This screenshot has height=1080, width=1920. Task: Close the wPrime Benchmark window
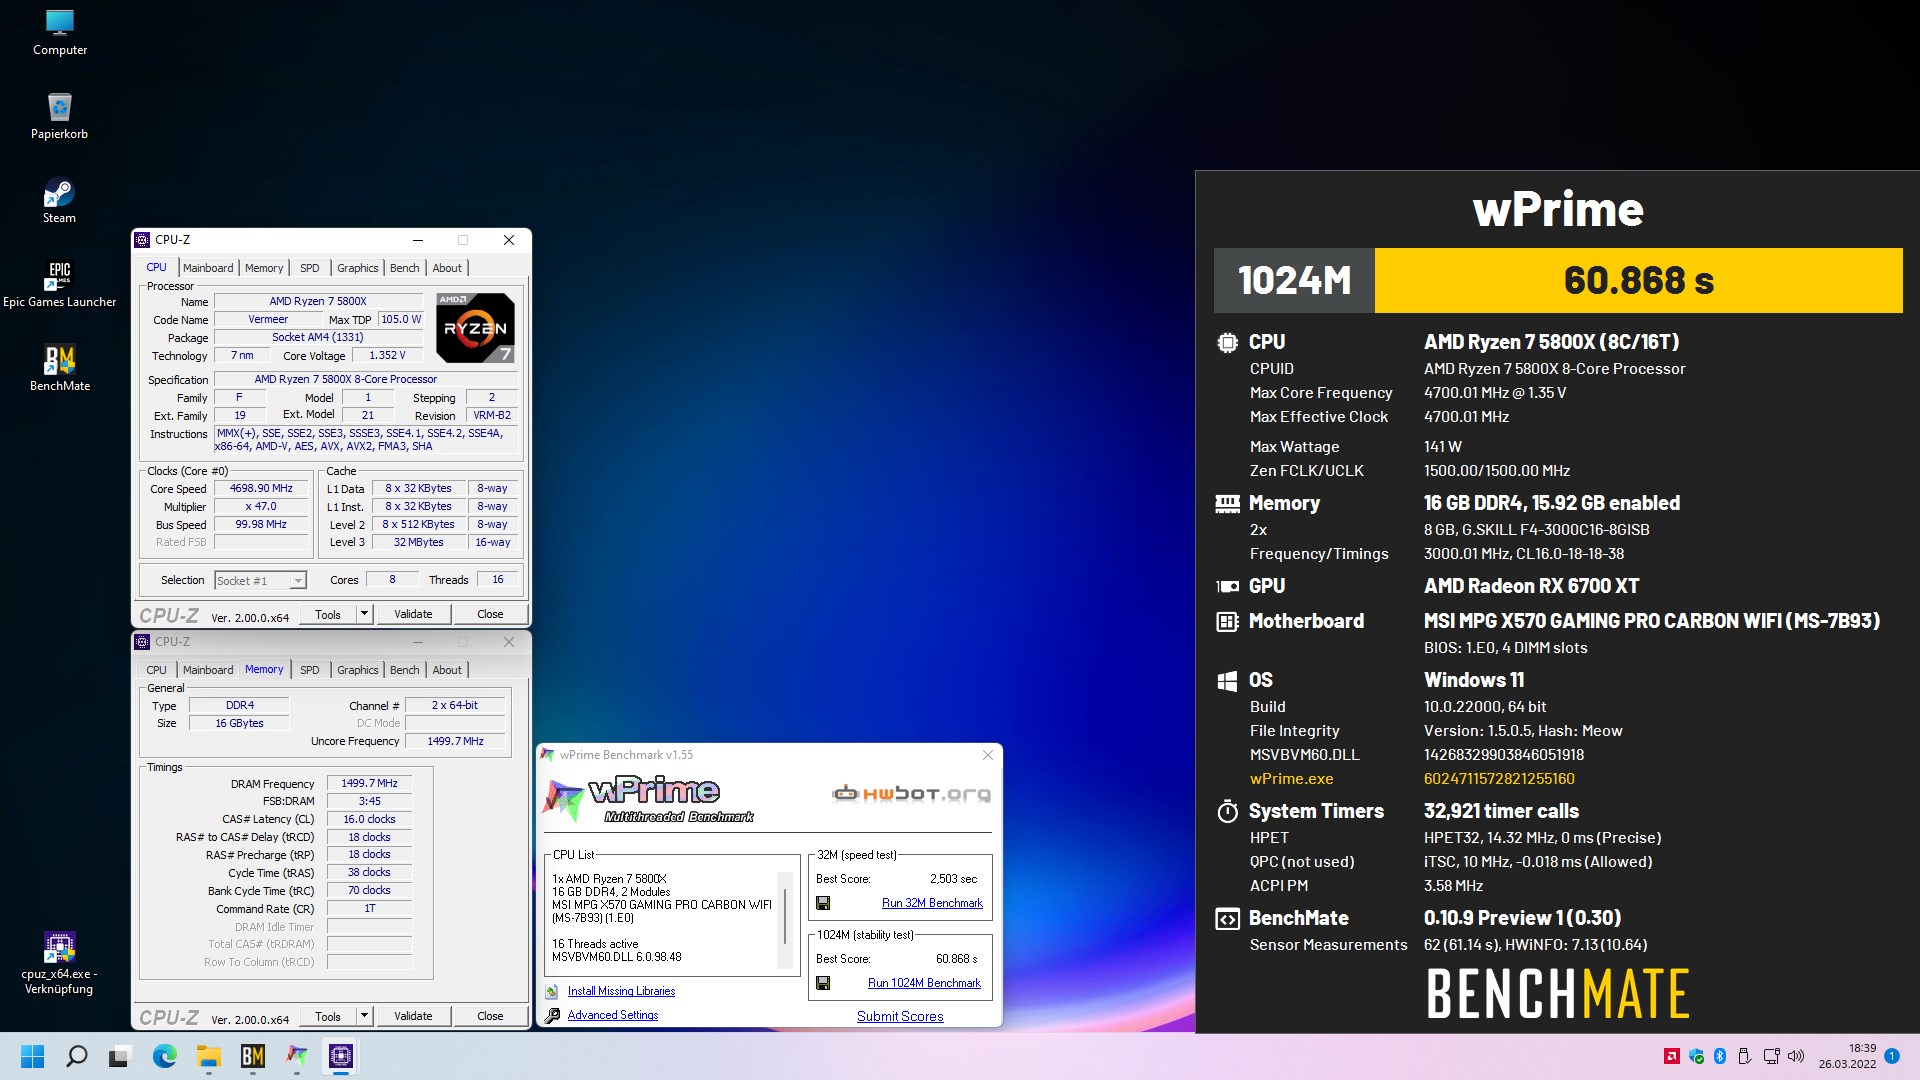pyautogui.click(x=988, y=755)
